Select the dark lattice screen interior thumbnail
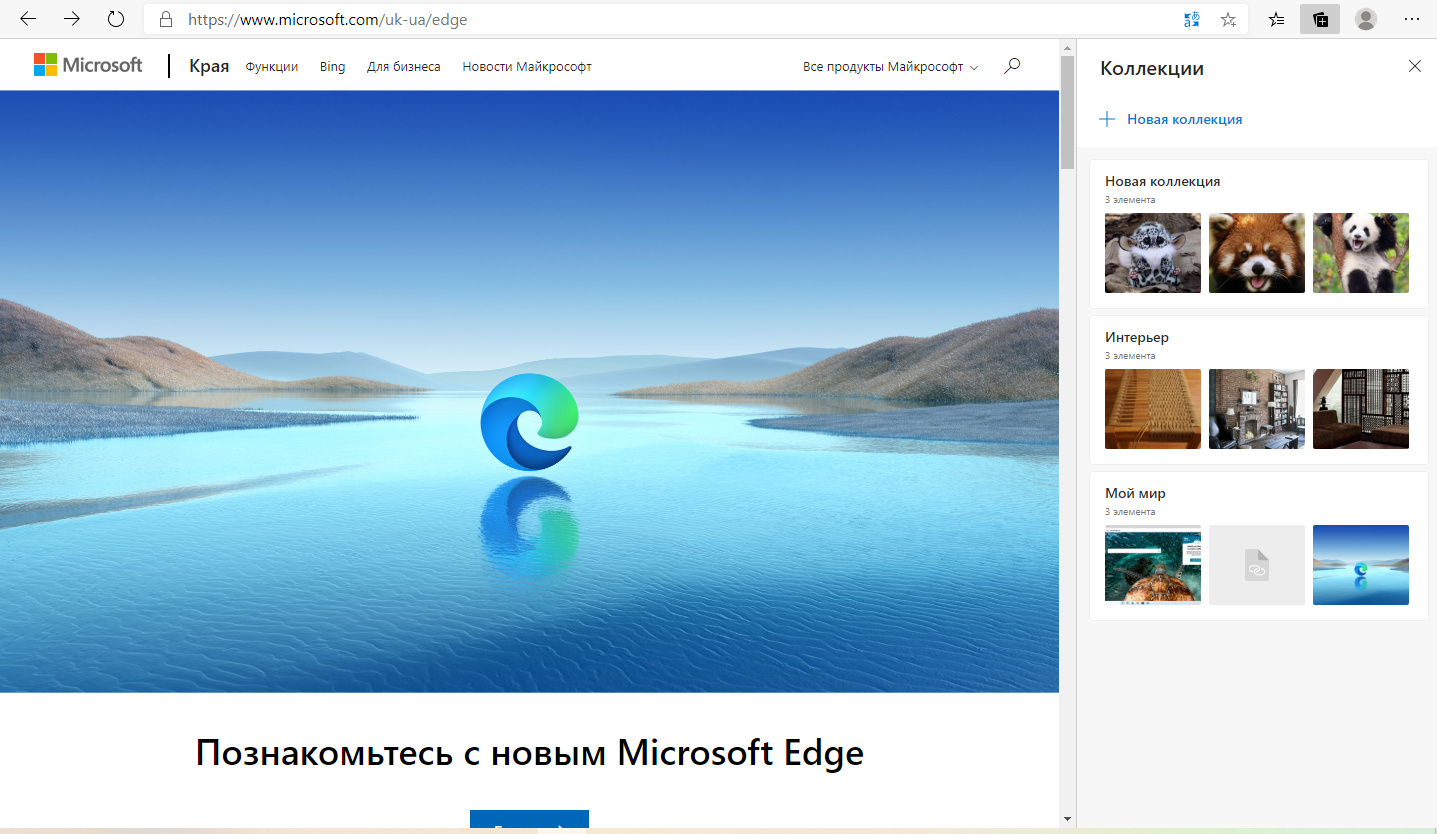Viewport: 1437px width, 834px height. pyautogui.click(x=1361, y=409)
